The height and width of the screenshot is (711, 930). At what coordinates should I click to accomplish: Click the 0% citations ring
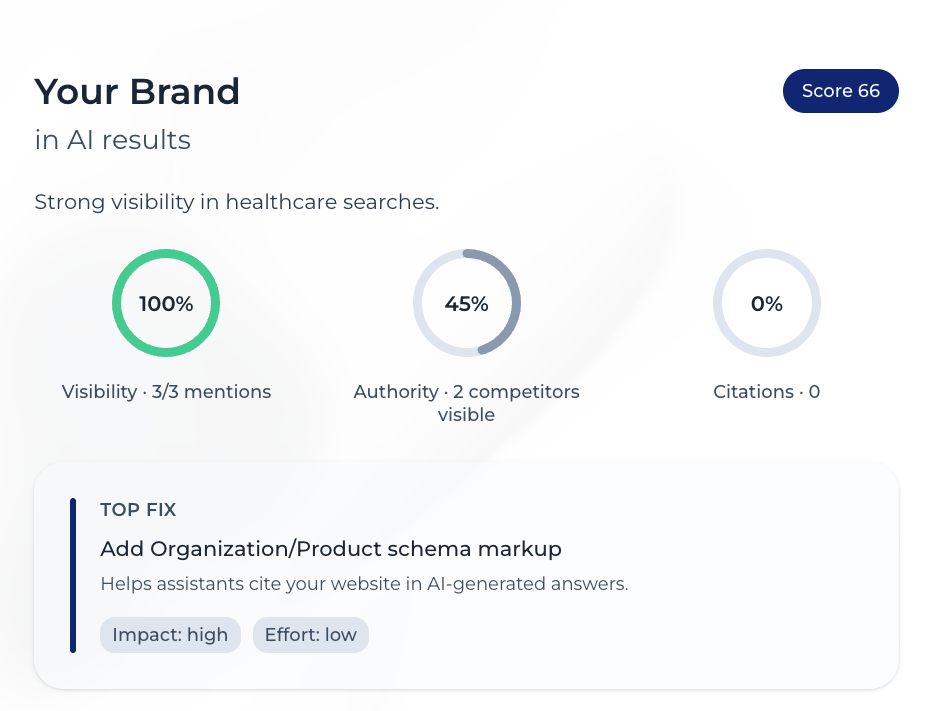coord(767,303)
